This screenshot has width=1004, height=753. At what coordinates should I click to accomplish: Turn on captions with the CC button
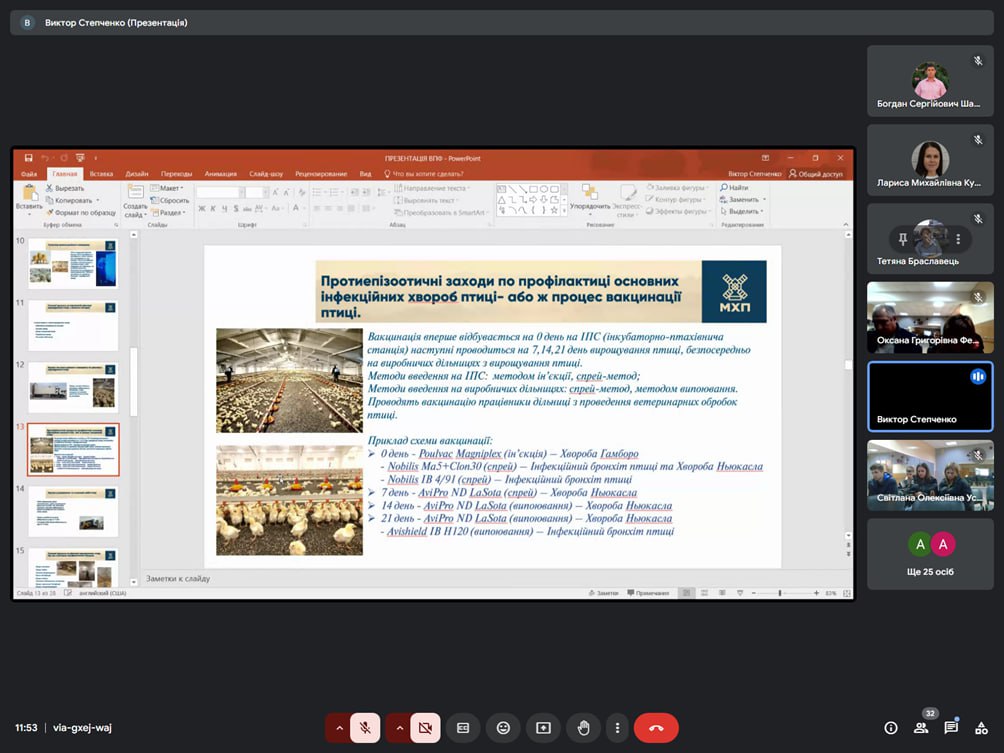click(x=463, y=728)
